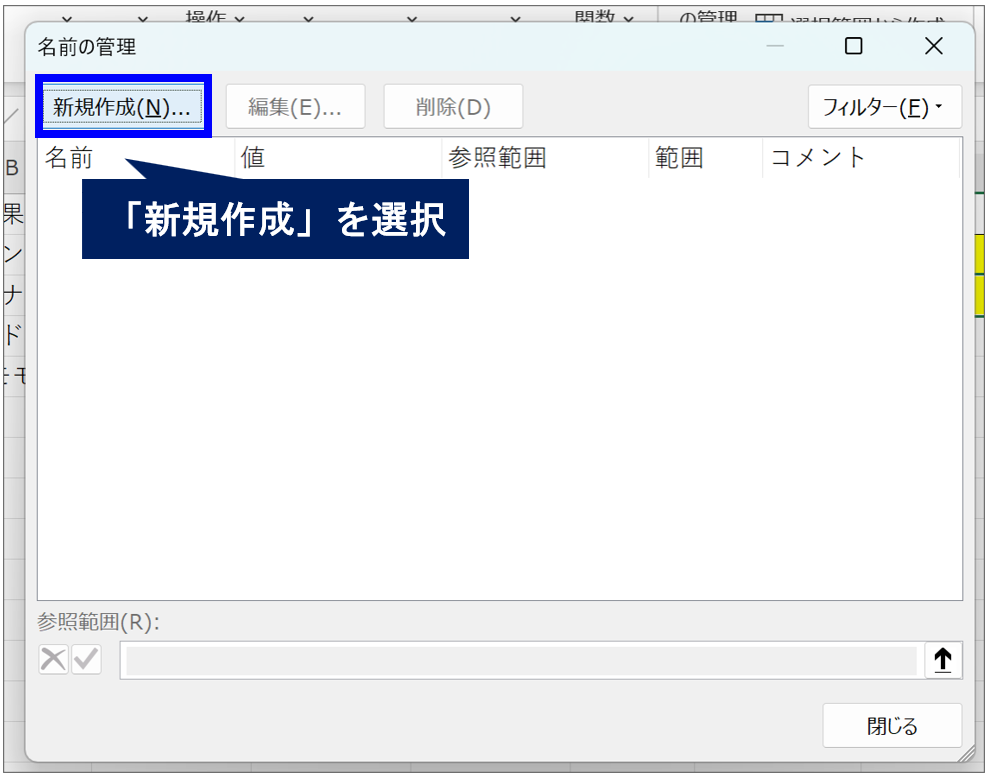
Task: Click the resize grip at dialog corner
Action: [x=965, y=753]
